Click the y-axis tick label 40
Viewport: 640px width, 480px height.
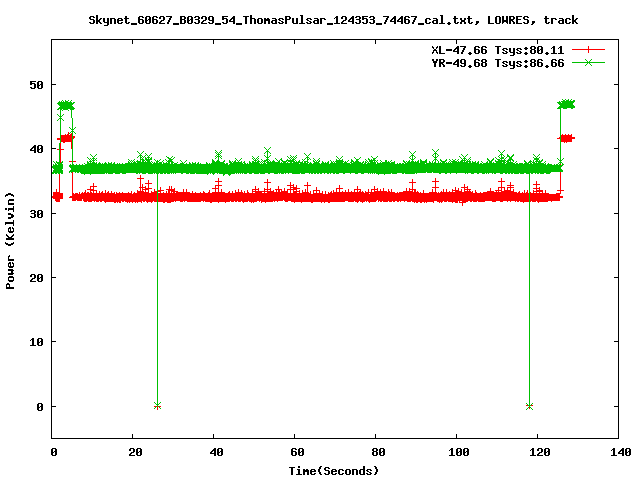(36, 149)
